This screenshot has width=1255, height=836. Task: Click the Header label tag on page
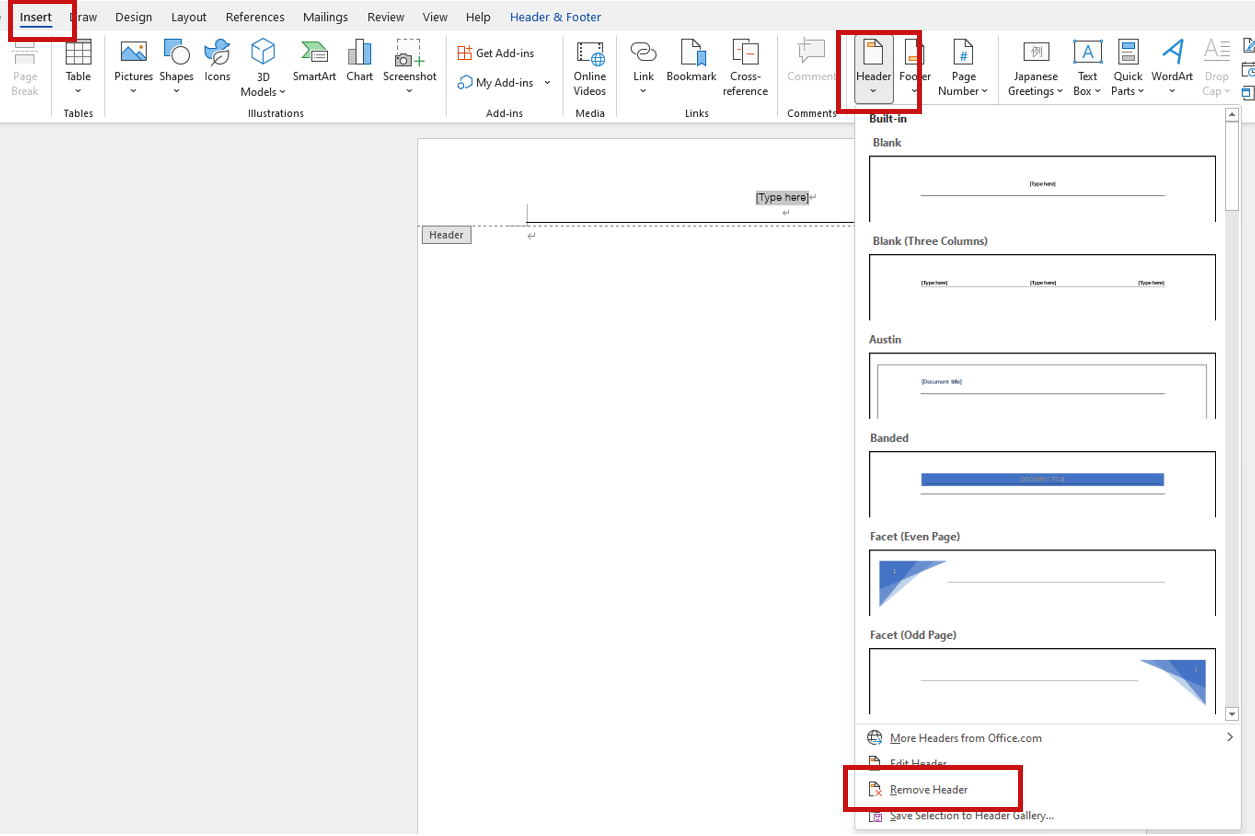coord(446,235)
